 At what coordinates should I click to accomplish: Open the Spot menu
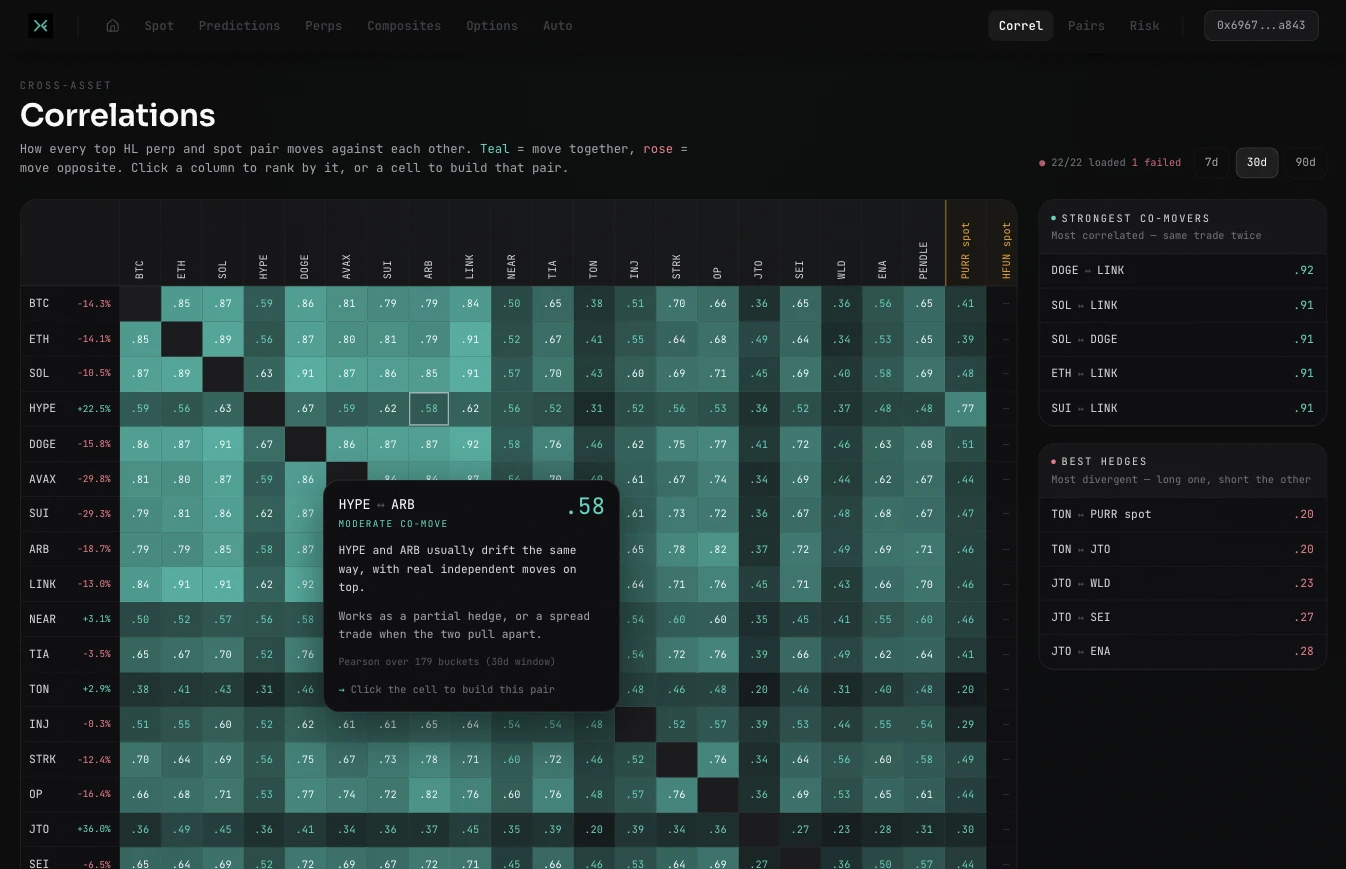point(159,26)
